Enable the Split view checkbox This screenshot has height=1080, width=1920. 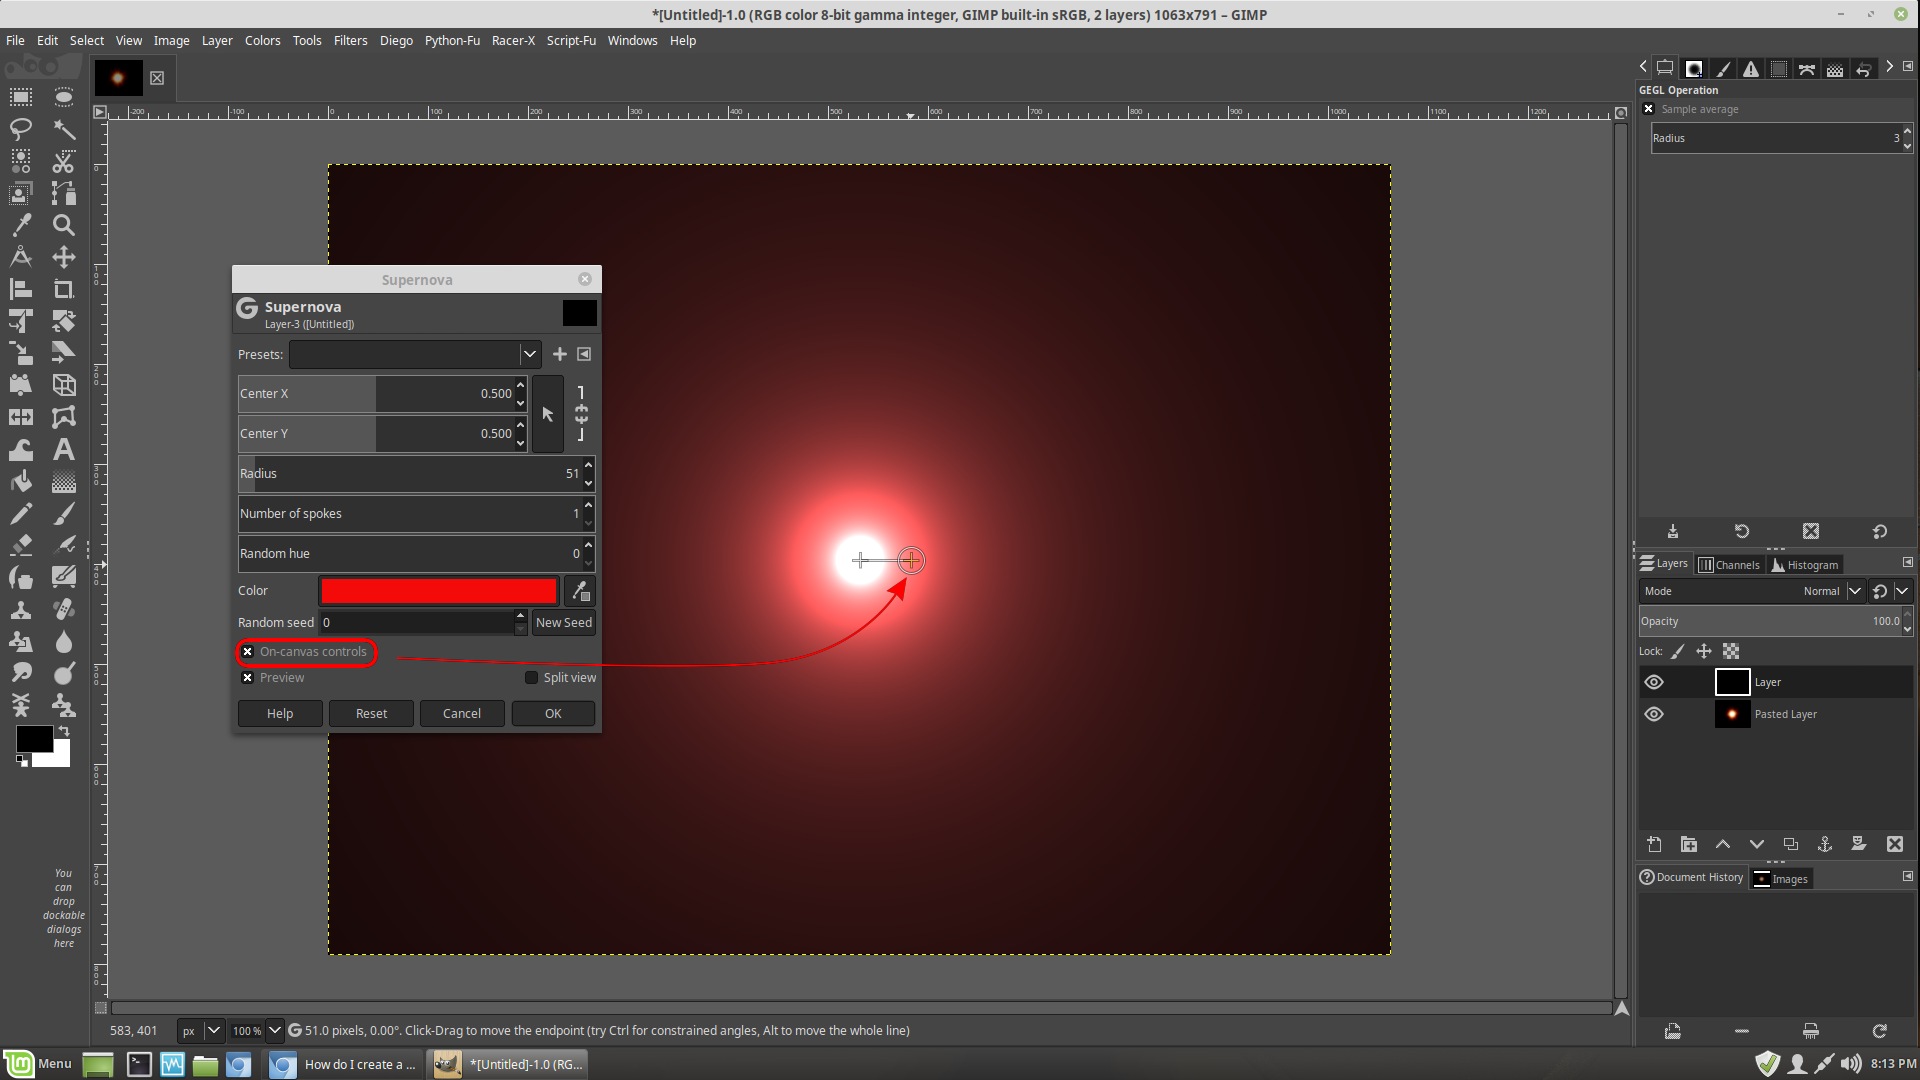[x=532, y=678]
